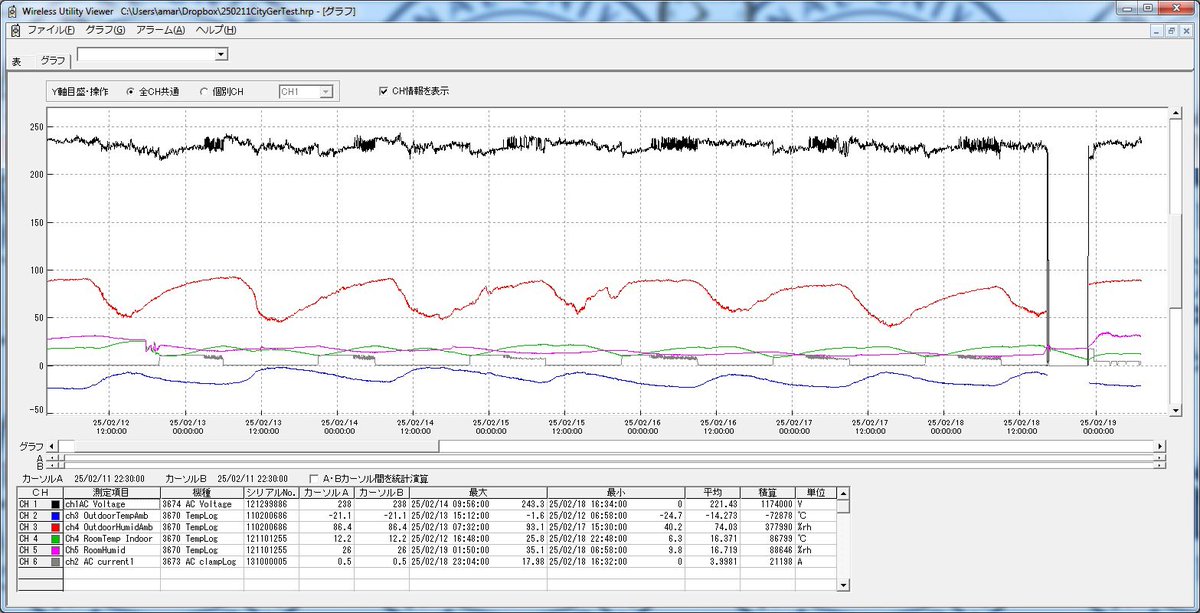Screen dimensions: 1200x613
Task: Click the document icon in menu bar
Action: click(14, 30)
